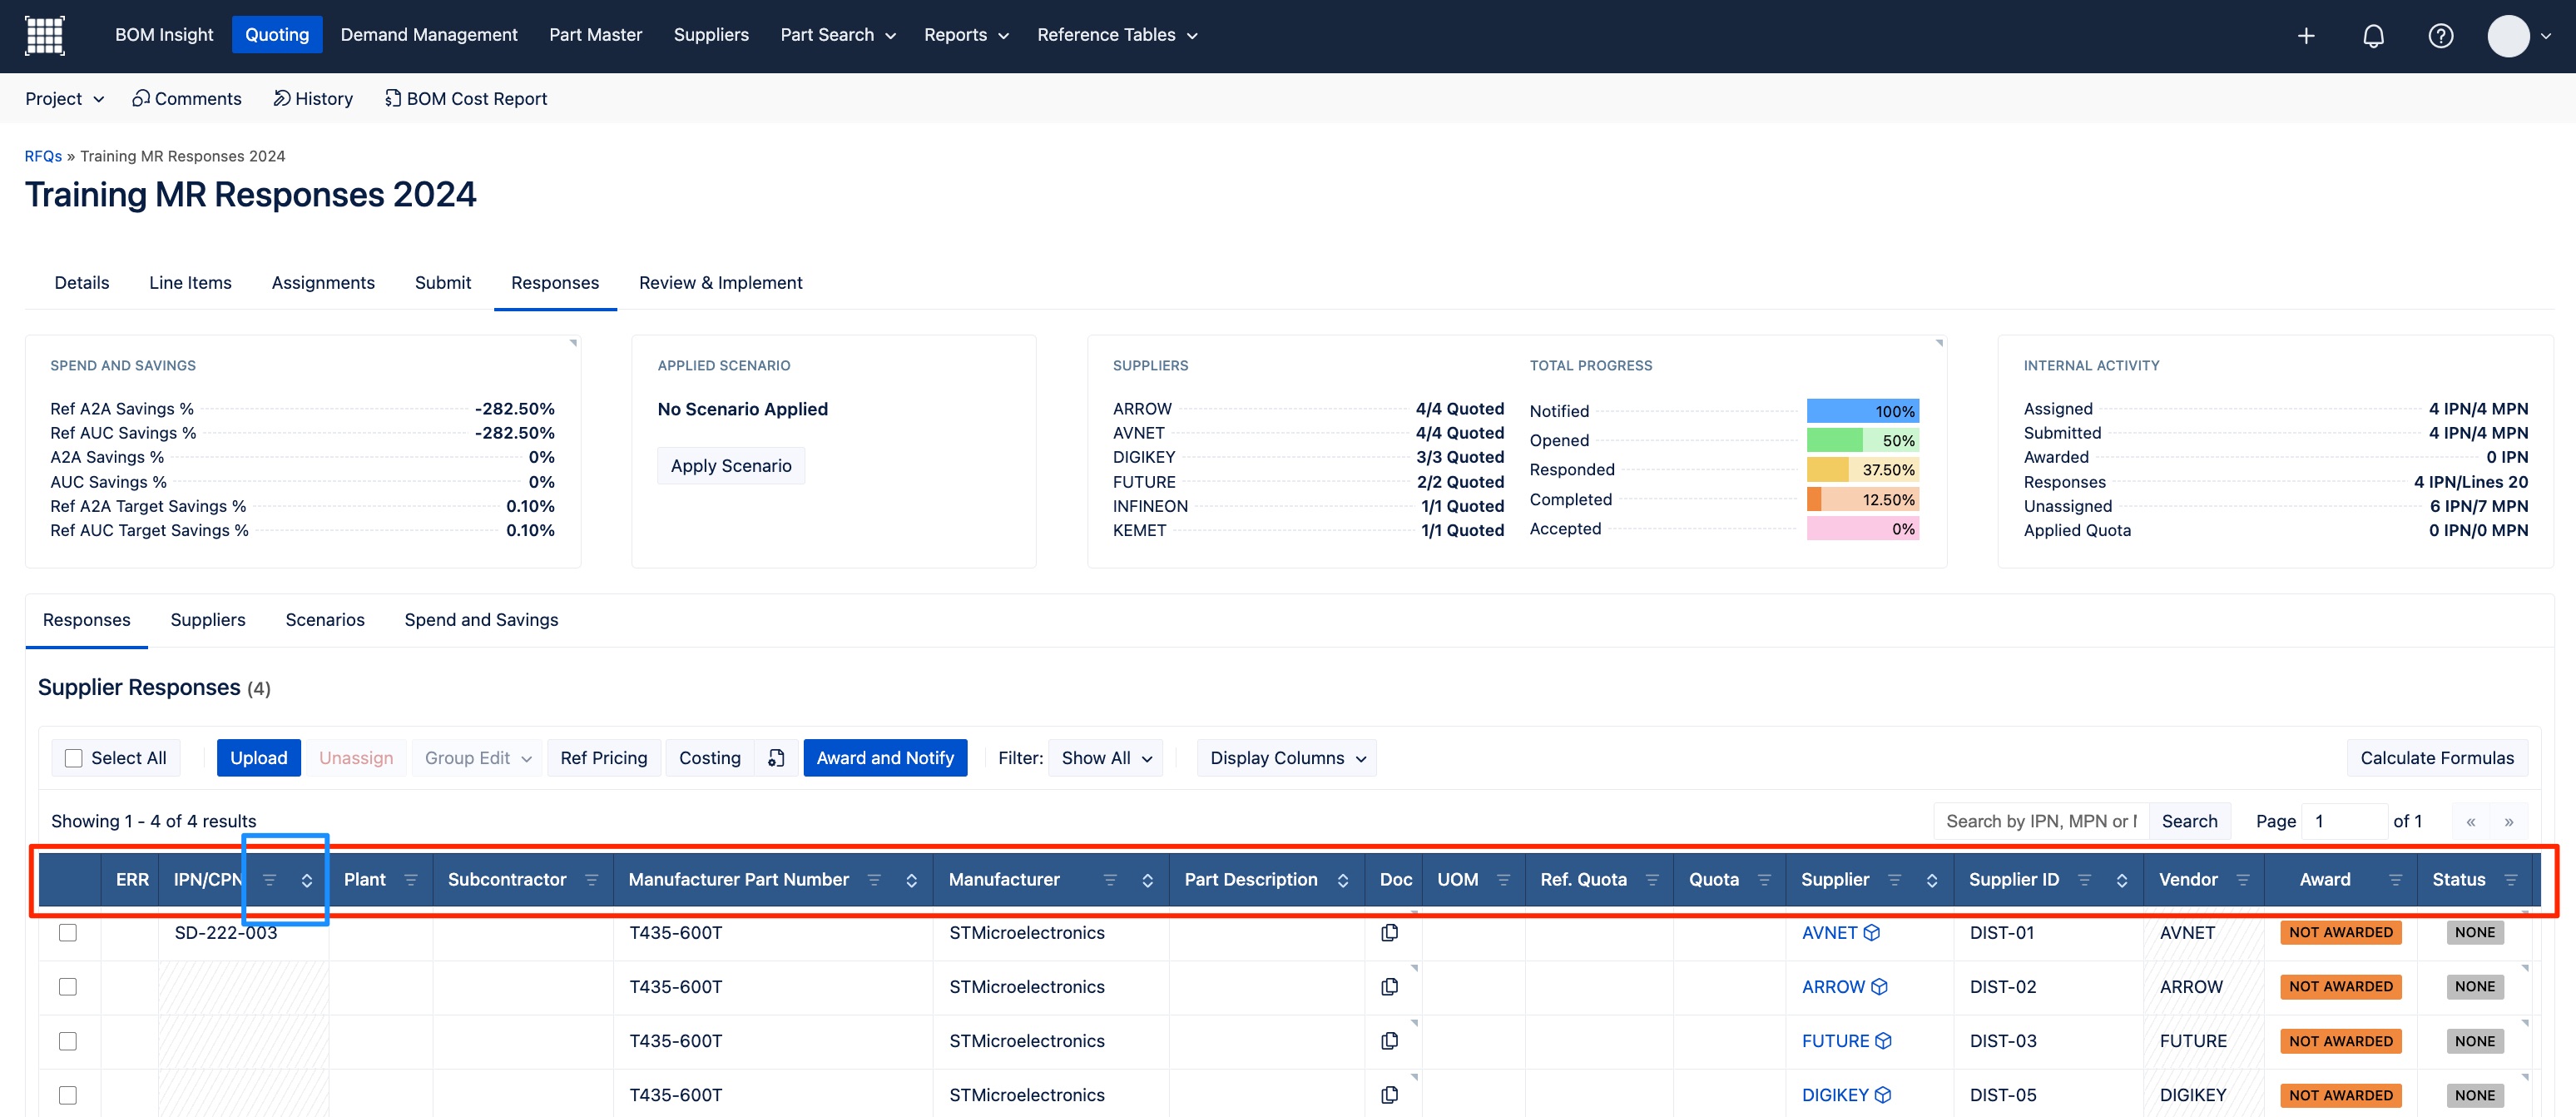Switch to the Assignments tab

pos(323,283)
